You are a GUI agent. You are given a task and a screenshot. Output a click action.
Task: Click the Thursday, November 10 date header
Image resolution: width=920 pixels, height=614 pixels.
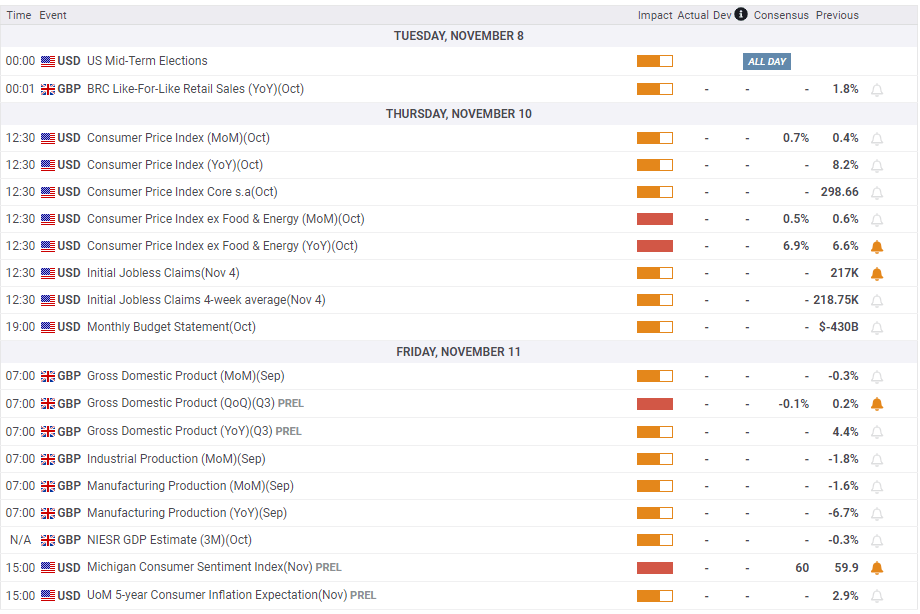(x=459, y=114)
